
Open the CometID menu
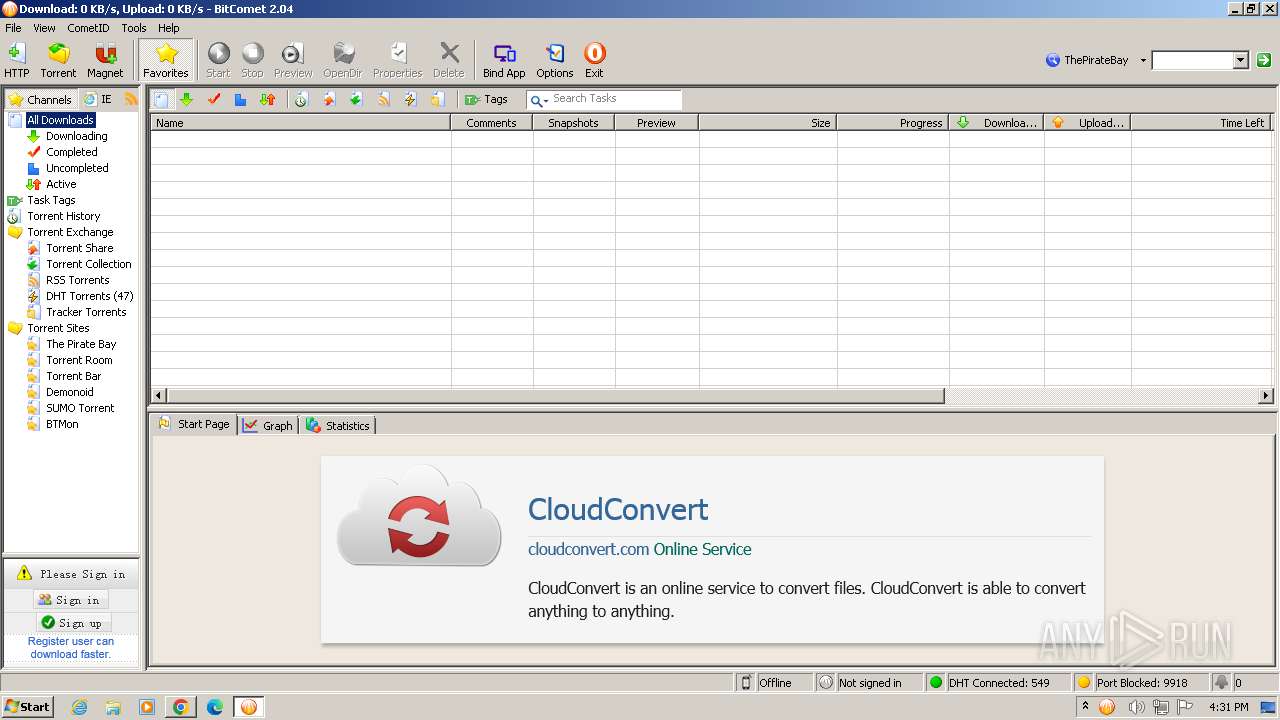tap(88, 28)
